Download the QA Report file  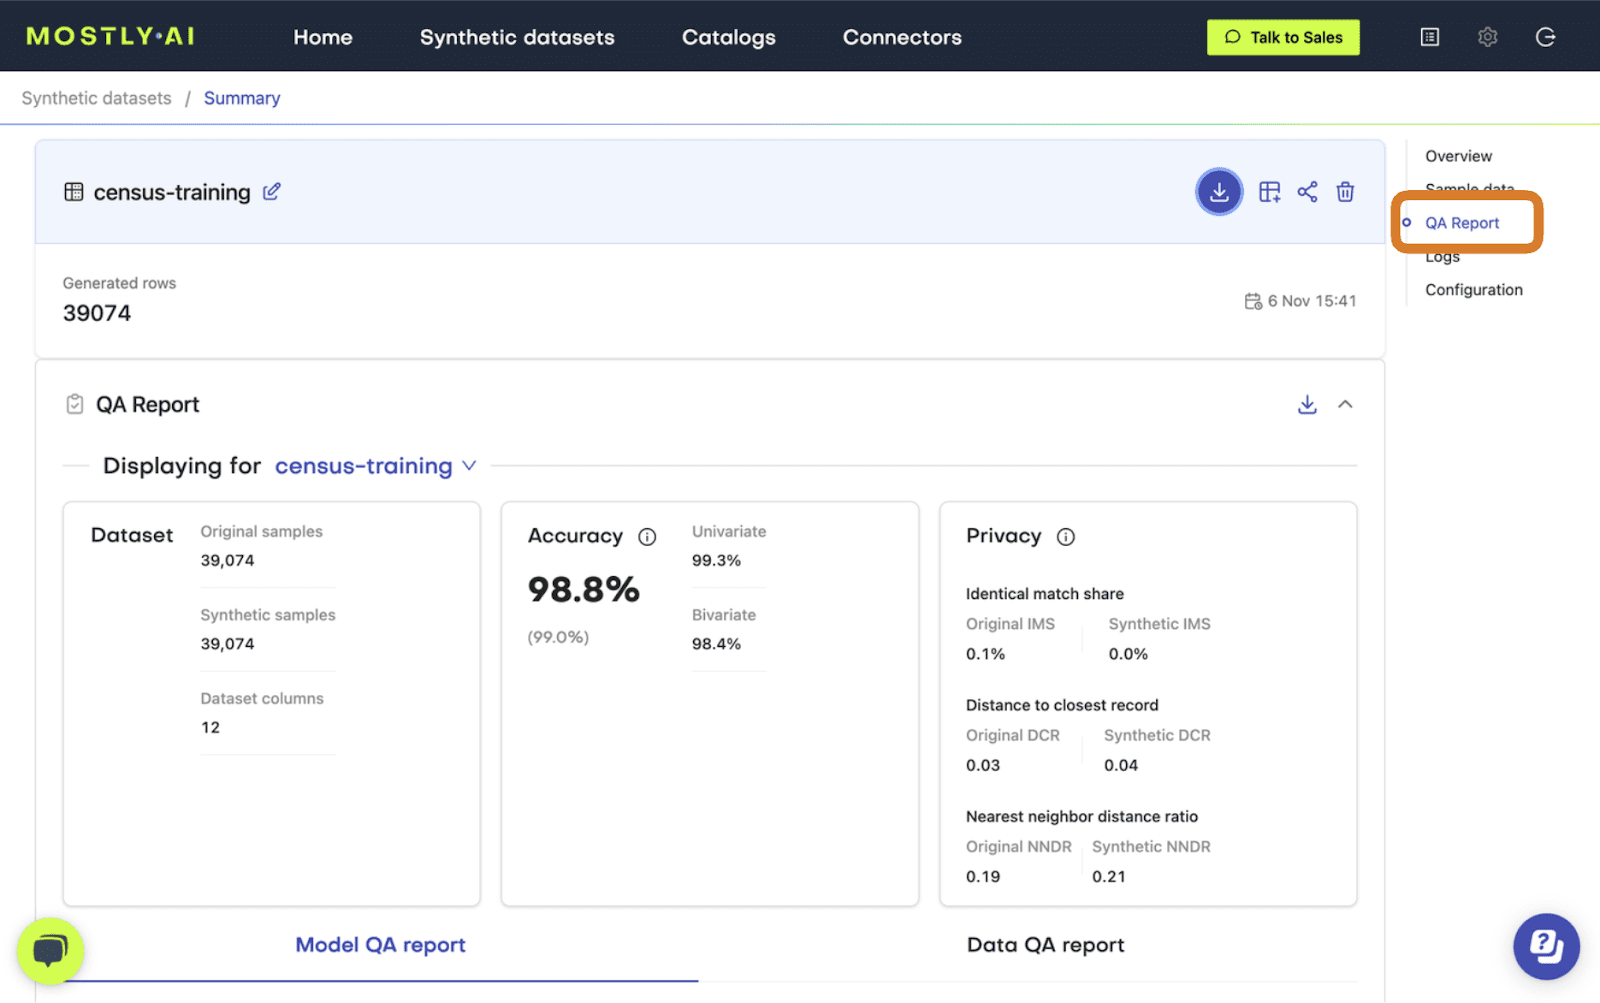(1307, 404)
